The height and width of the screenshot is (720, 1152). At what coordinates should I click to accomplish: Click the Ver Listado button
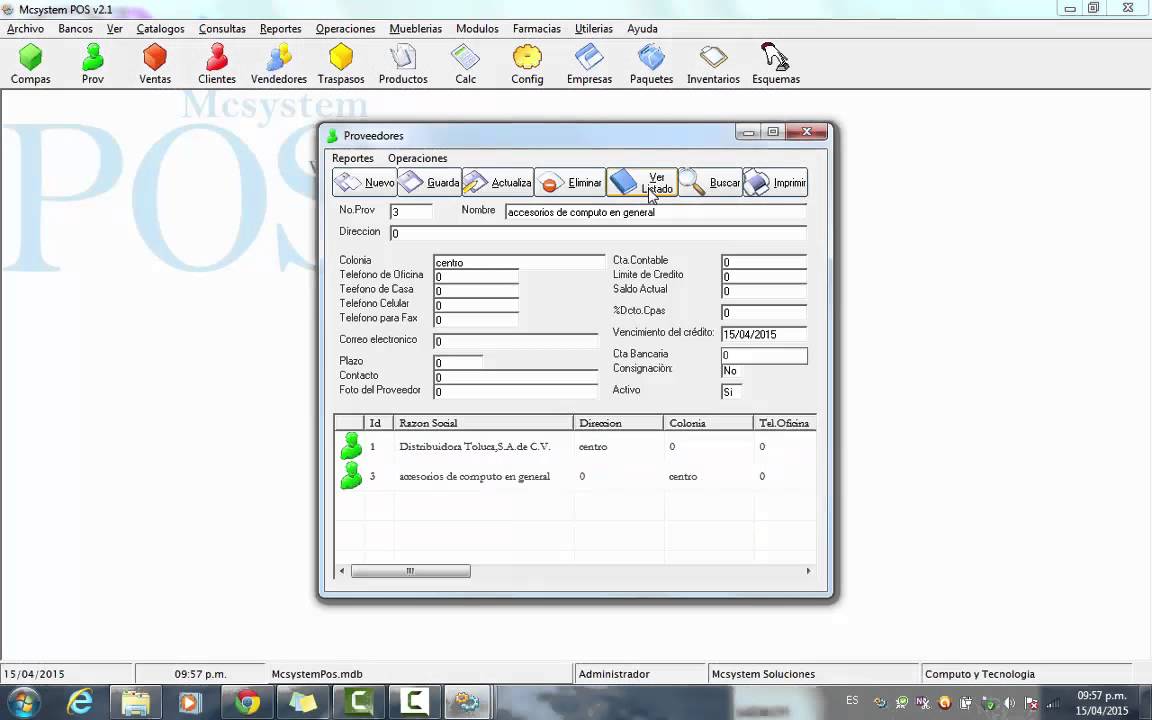(641, 182)
